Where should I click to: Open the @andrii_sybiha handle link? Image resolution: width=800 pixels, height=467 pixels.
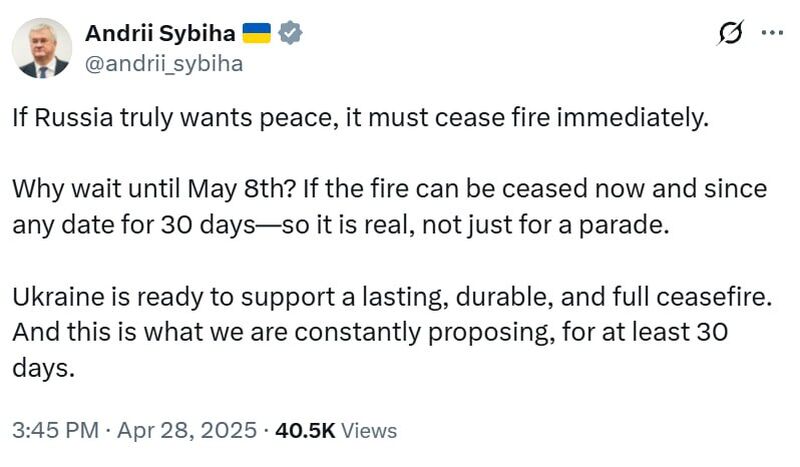tap(164, 64)
